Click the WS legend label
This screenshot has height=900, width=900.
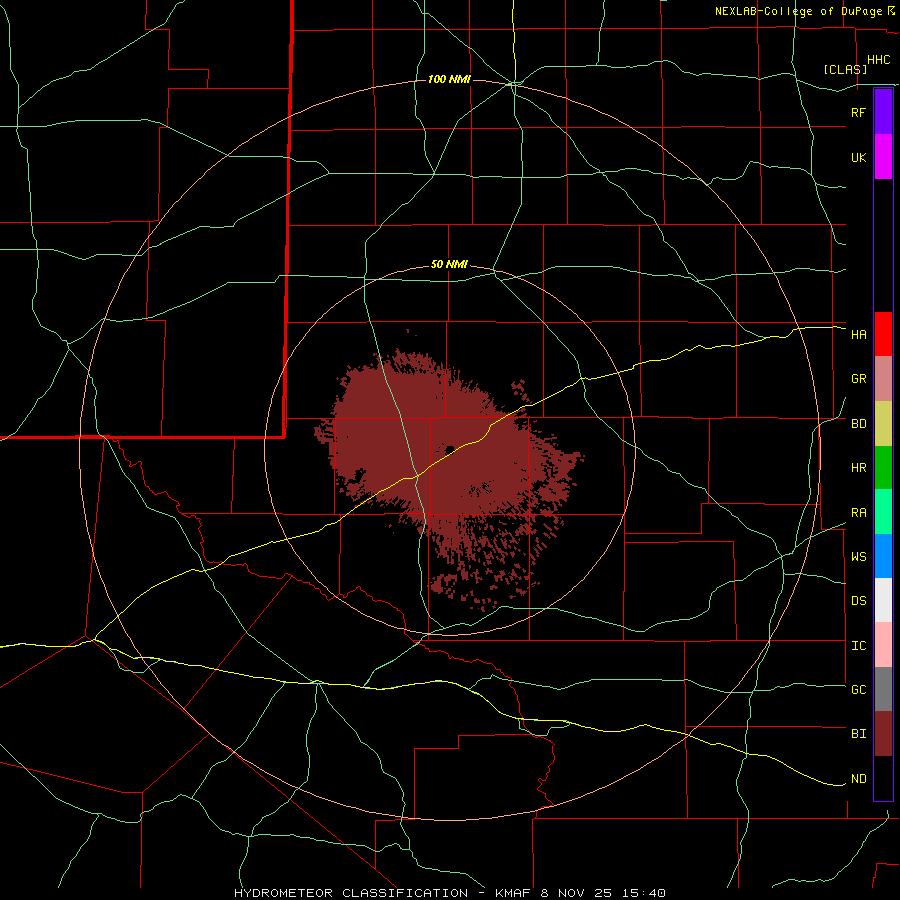tap(858, 557)
